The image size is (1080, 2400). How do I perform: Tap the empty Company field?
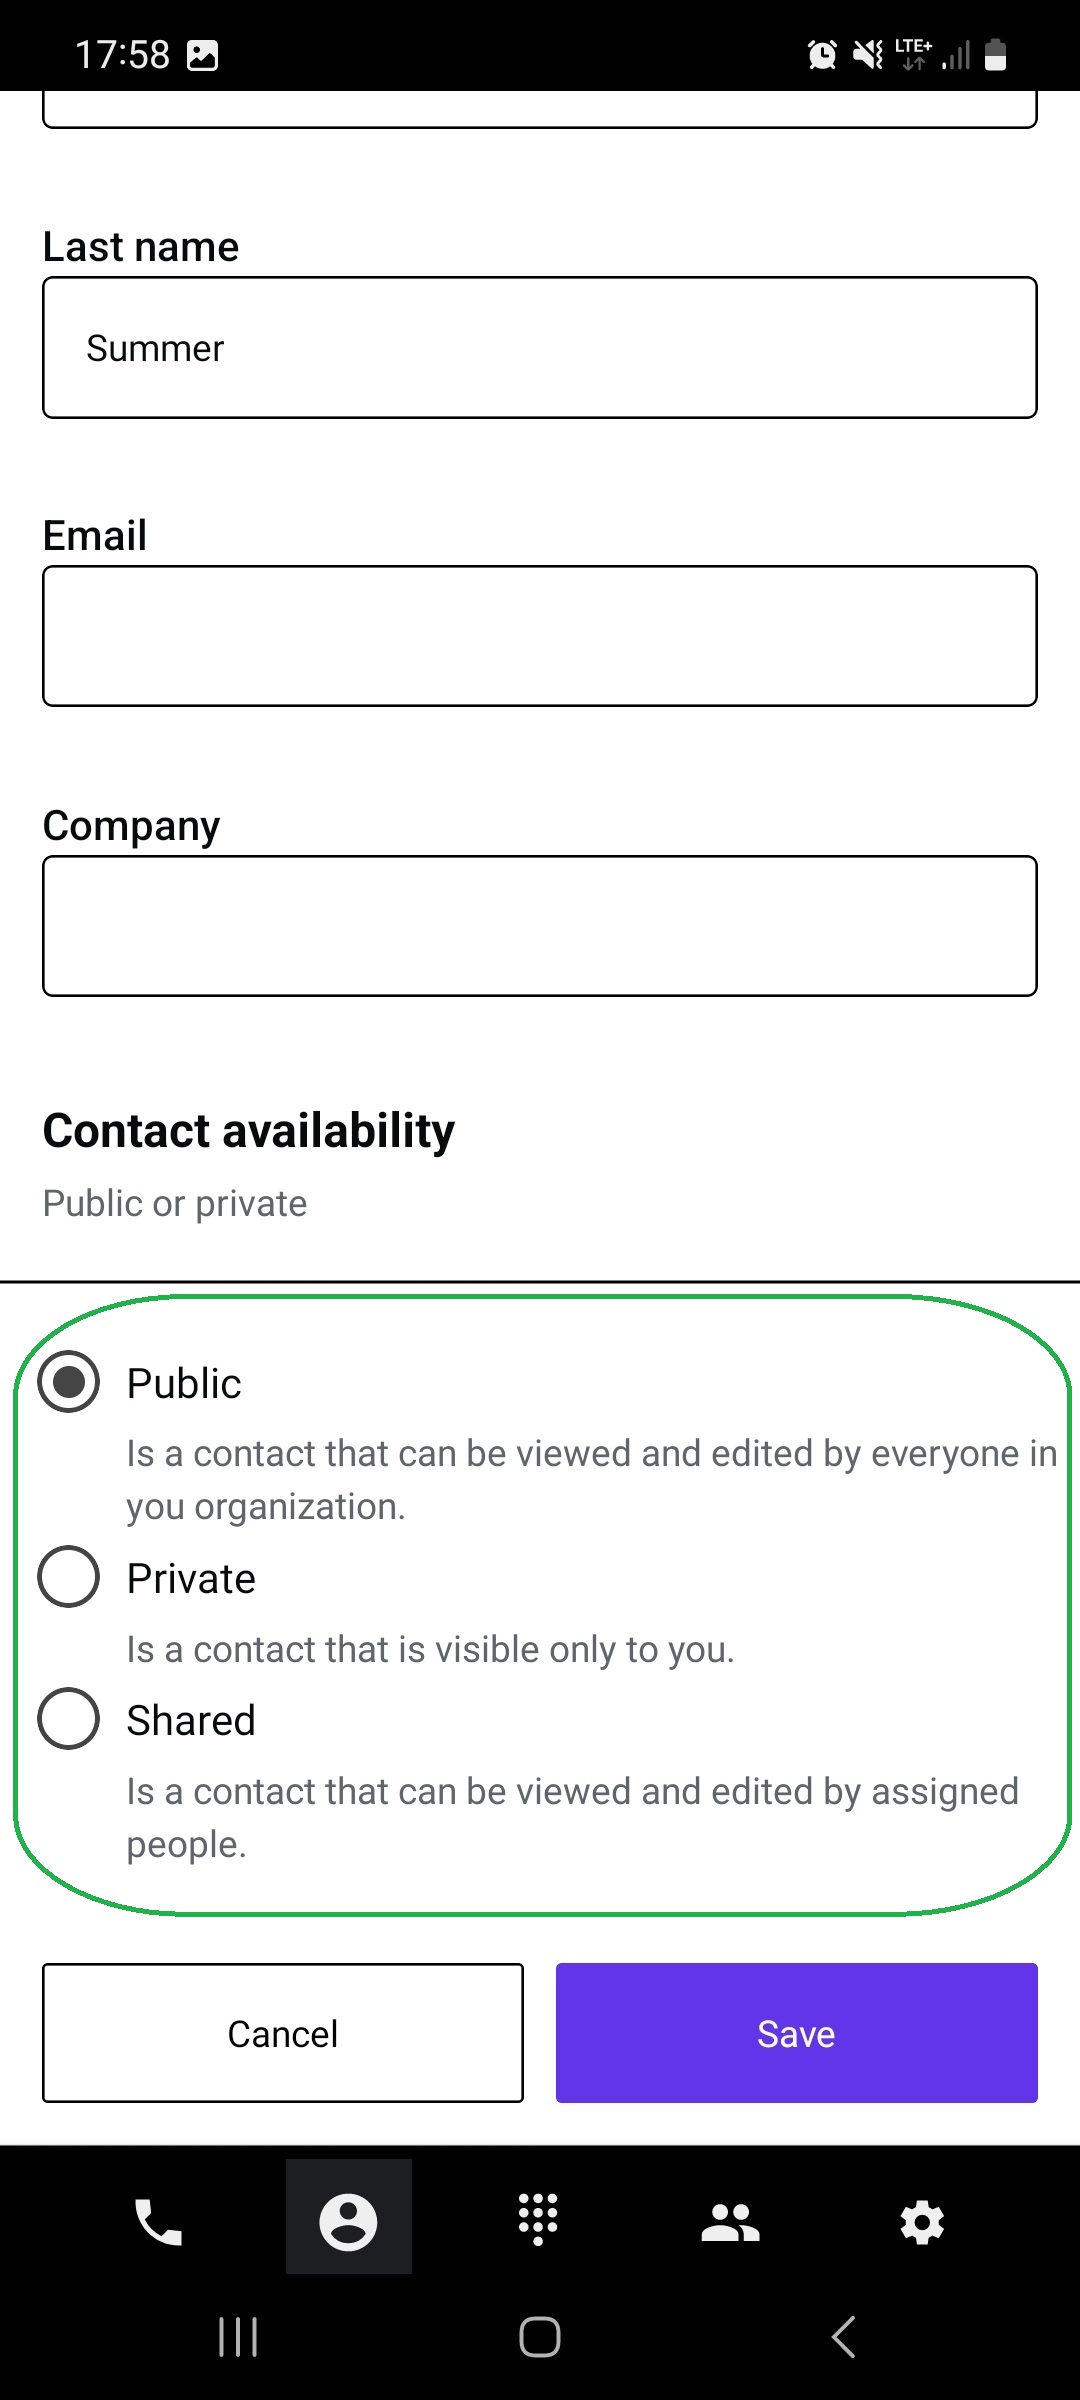(540, 926)
